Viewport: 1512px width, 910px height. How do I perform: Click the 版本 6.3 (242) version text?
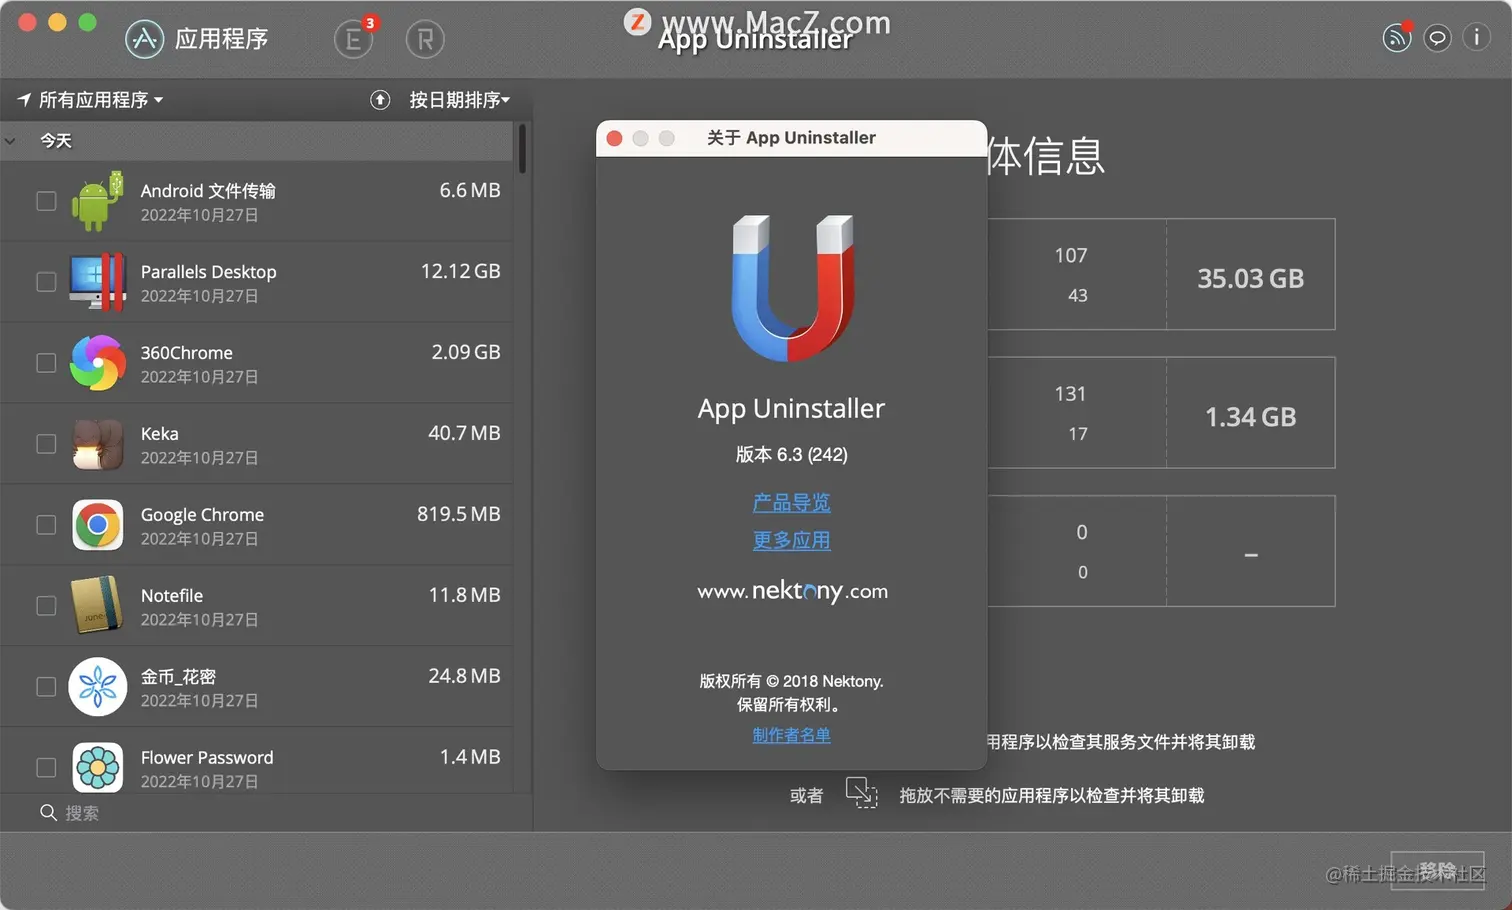[x=791, y=455]
